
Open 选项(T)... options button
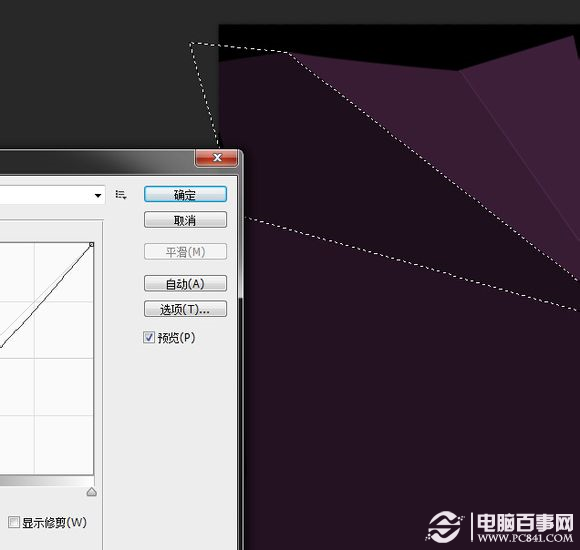(x=185, y=309)
